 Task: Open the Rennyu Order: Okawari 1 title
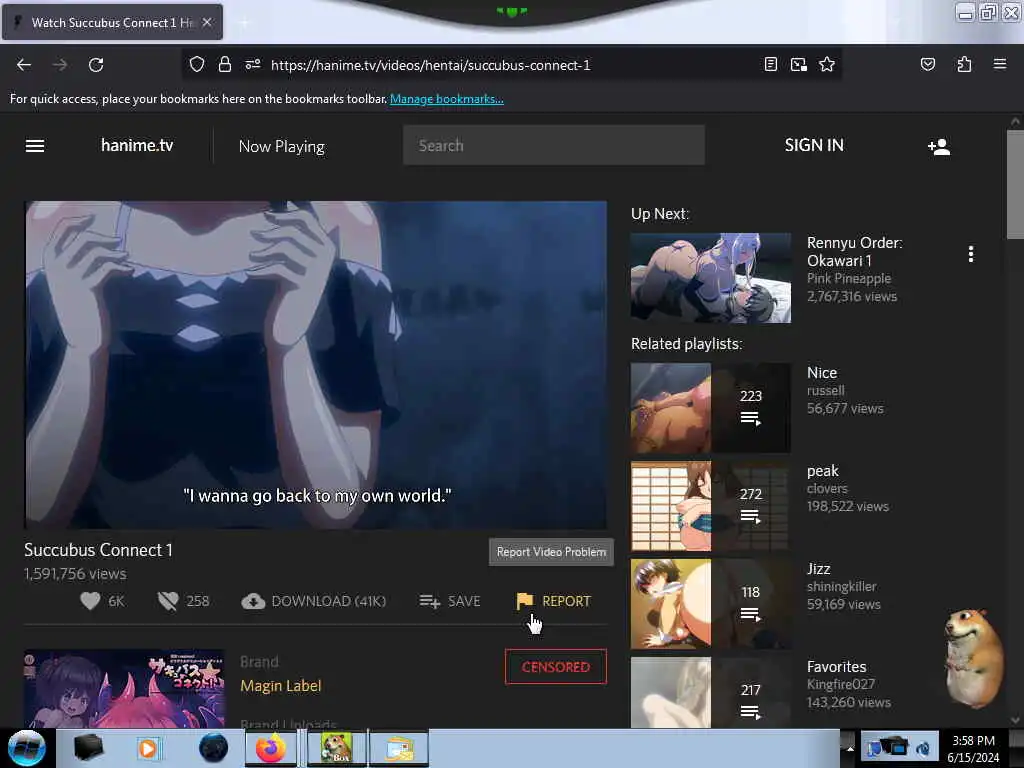pos(854,251)
